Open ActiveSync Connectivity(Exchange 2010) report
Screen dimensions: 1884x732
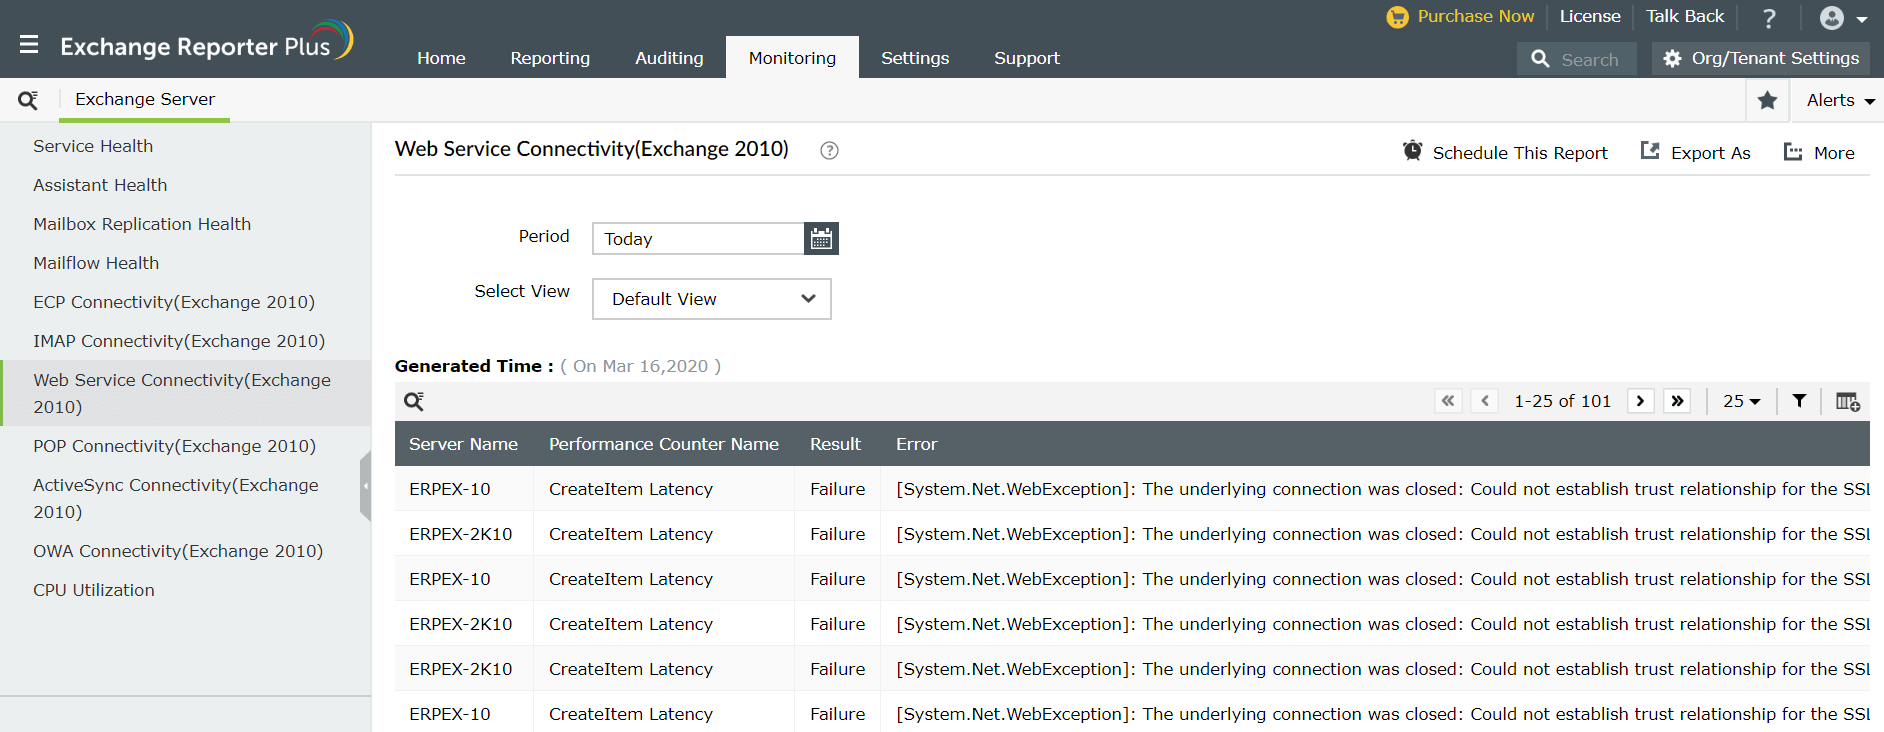(176, 498)
